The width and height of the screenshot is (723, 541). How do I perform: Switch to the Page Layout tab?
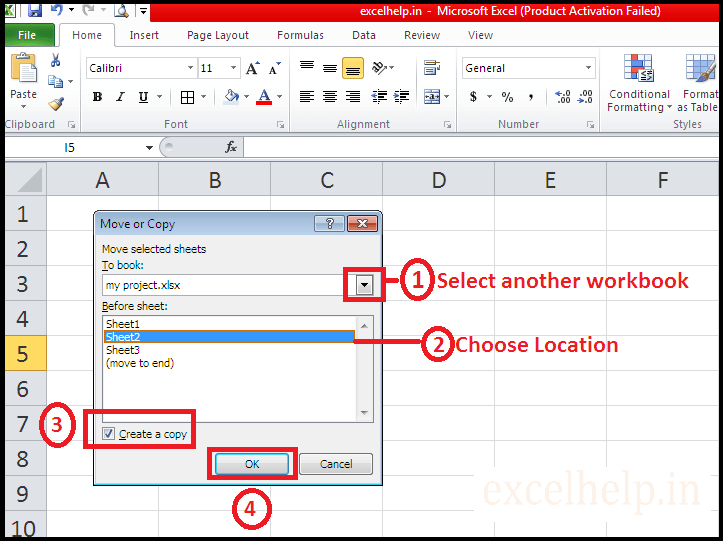[x=218, y=35]
